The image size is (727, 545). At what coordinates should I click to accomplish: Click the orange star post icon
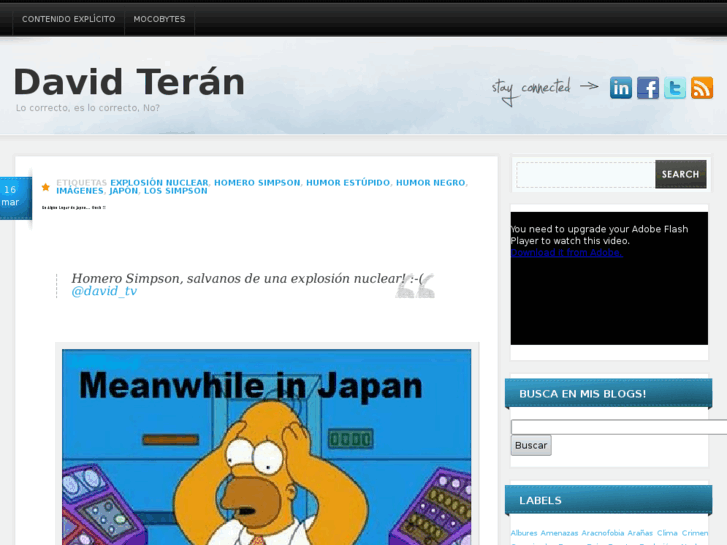click(x=45, y=187)
